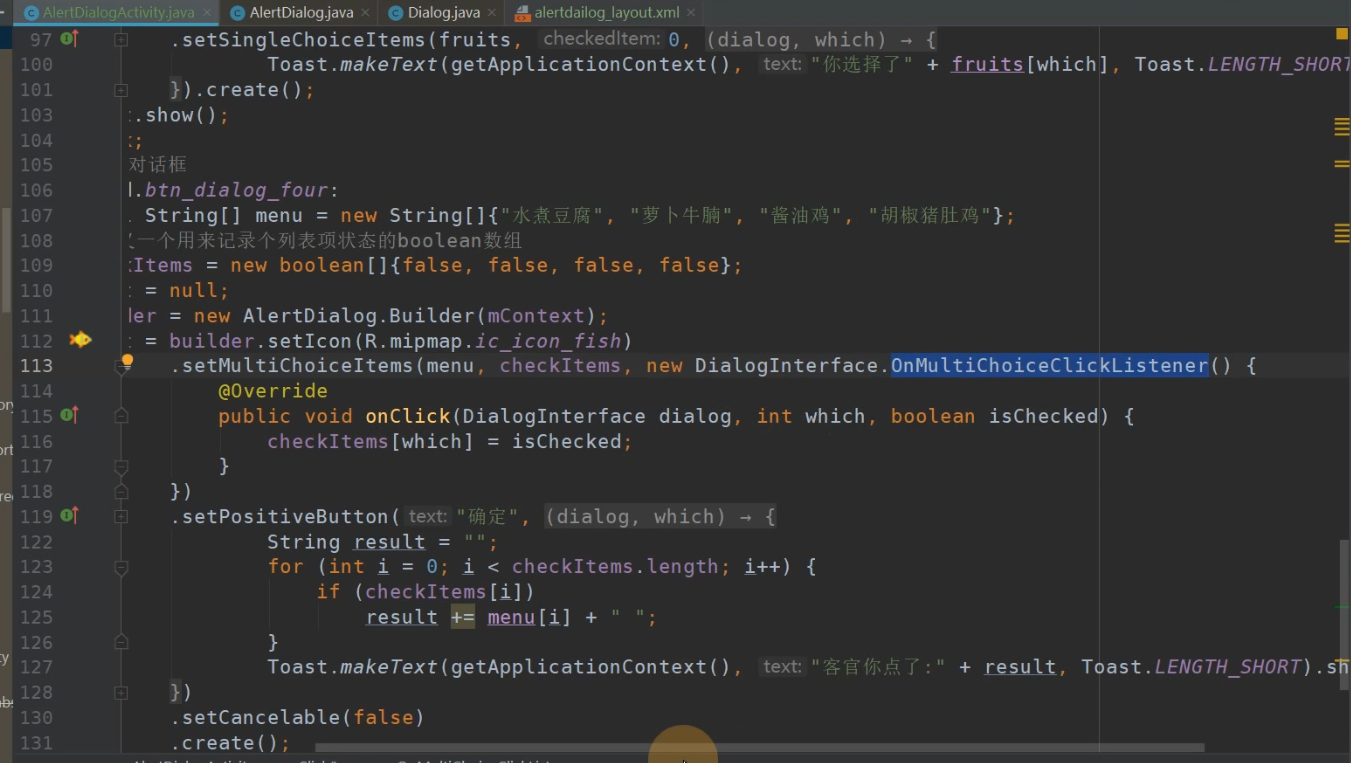This screenshot has width=1351, height=763.
Task: Click AlertDialog.Builder on line 111
Action: tap(359, 316)
